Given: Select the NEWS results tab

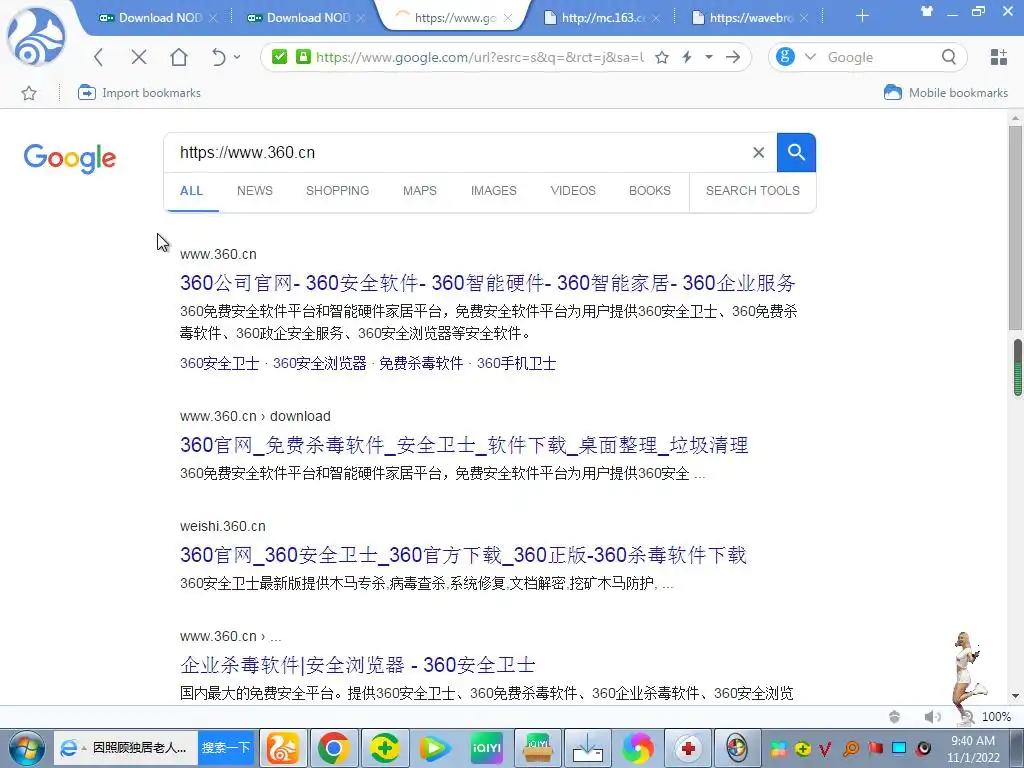Looking at the screenshot, I should (255, 191).
